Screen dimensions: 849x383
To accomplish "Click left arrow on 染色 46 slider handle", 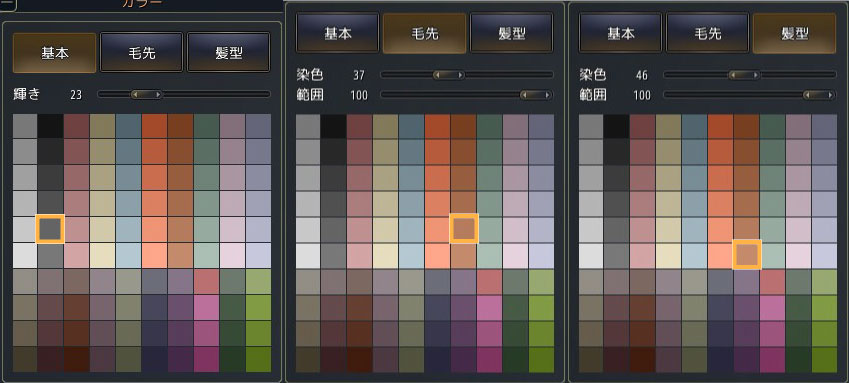I will coord(733,75).
